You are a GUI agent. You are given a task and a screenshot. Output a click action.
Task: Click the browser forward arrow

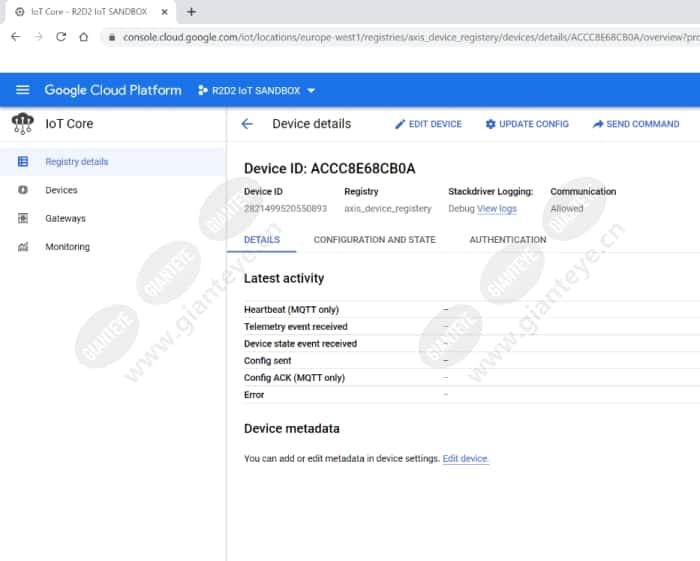click(38, 37)
